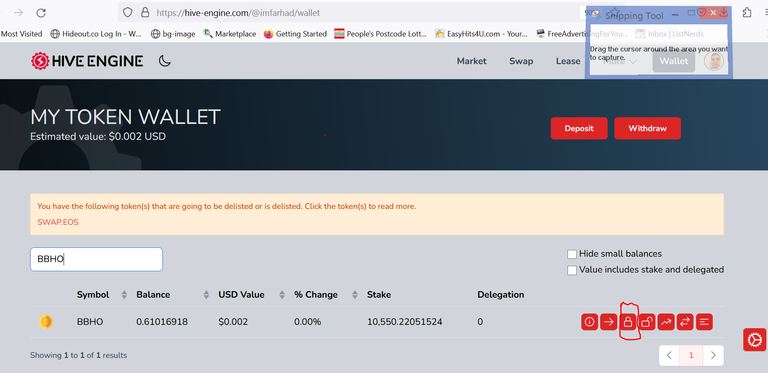The image size is (768, 373).
Task: Go forward in browser history
Action: point(18,13)
